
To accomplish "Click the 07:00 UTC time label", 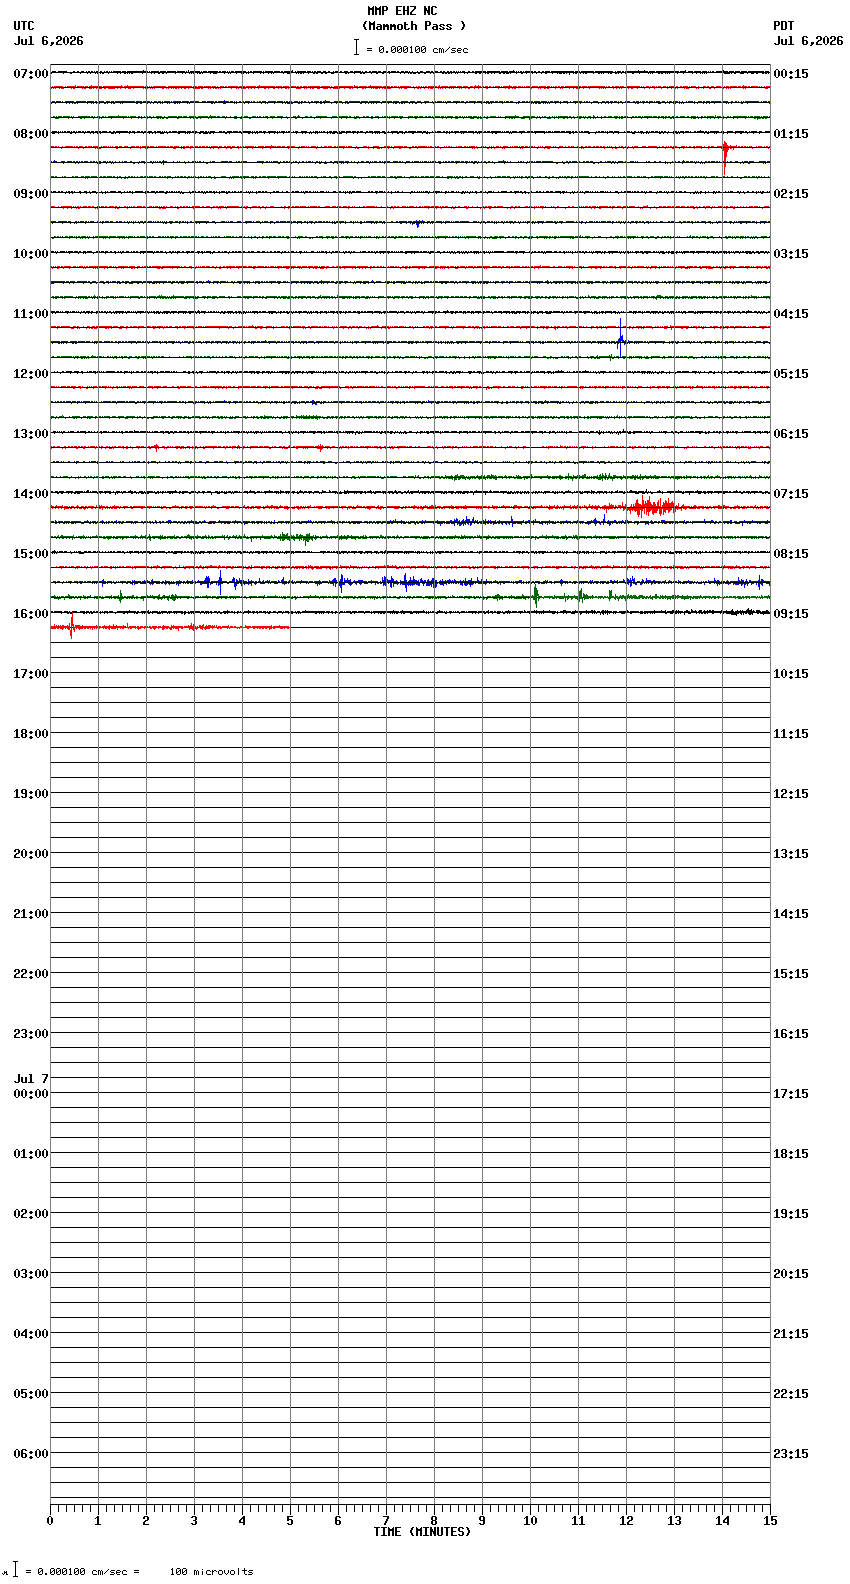I will point(31,74).
